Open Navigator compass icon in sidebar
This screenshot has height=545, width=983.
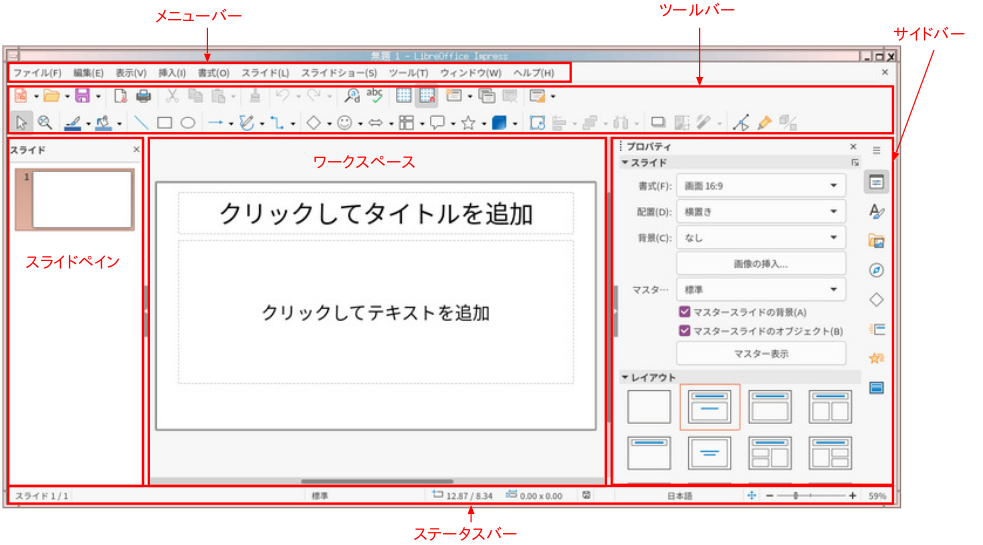(x=876, y=270)
